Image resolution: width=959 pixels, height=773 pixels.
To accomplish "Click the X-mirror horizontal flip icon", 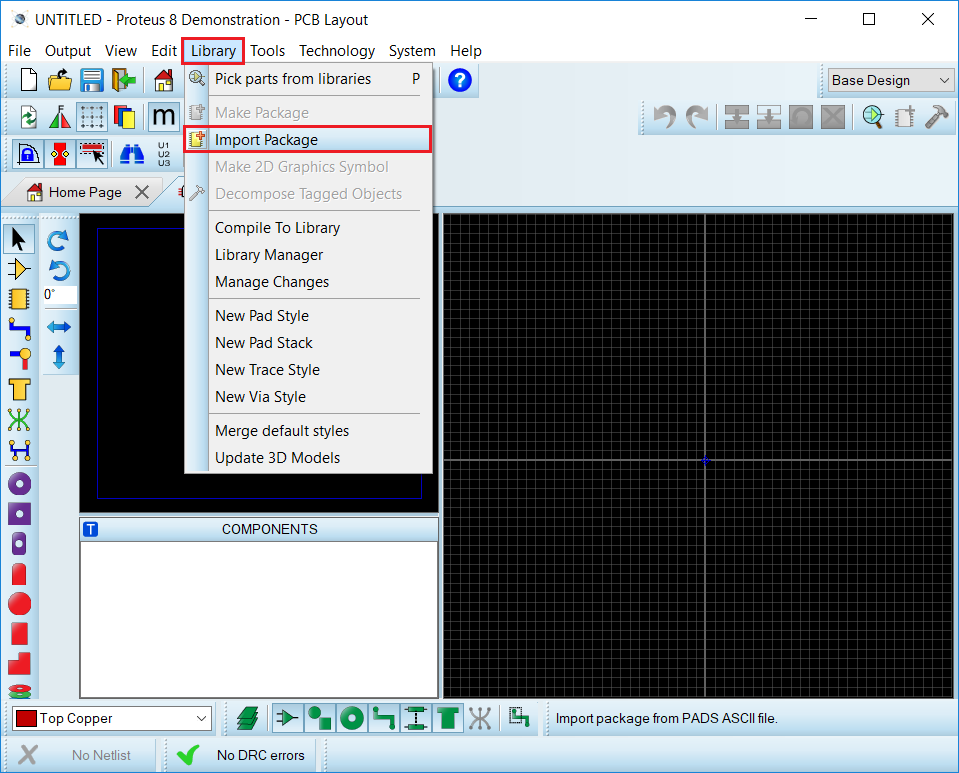I will pos(59,327).
